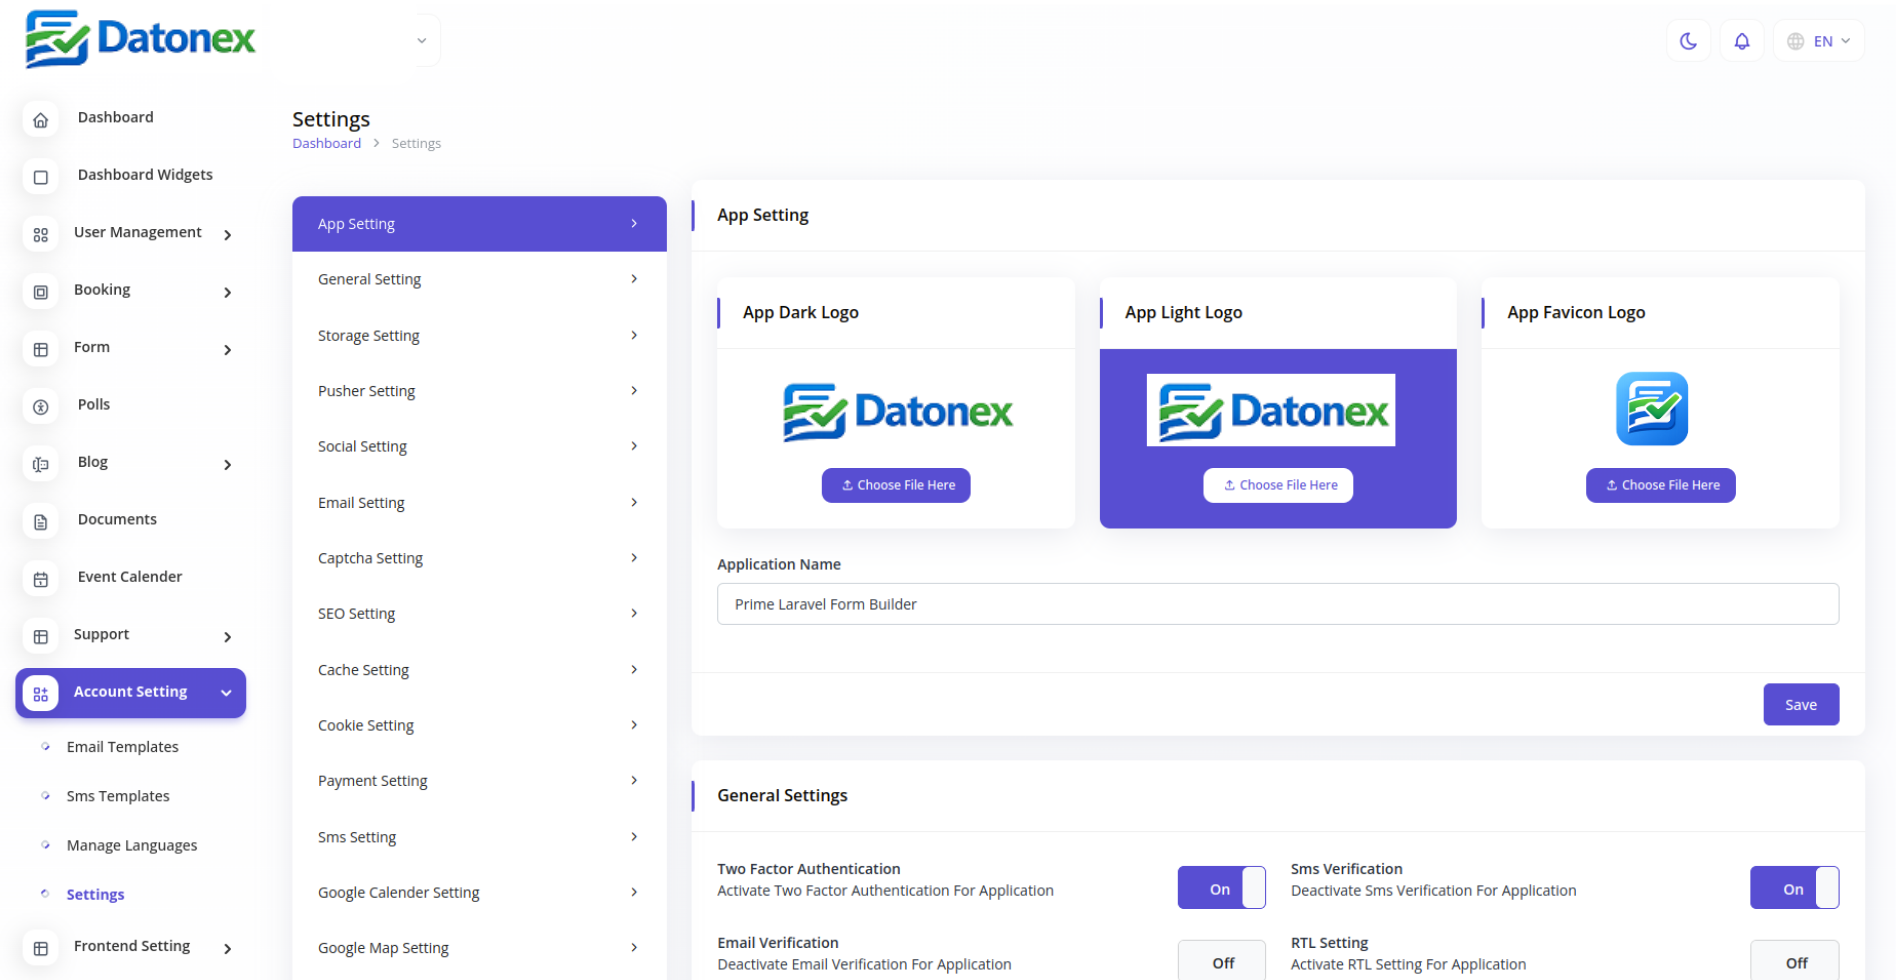Turn off Two Factor Authentication toggle

click(1221, 888)
